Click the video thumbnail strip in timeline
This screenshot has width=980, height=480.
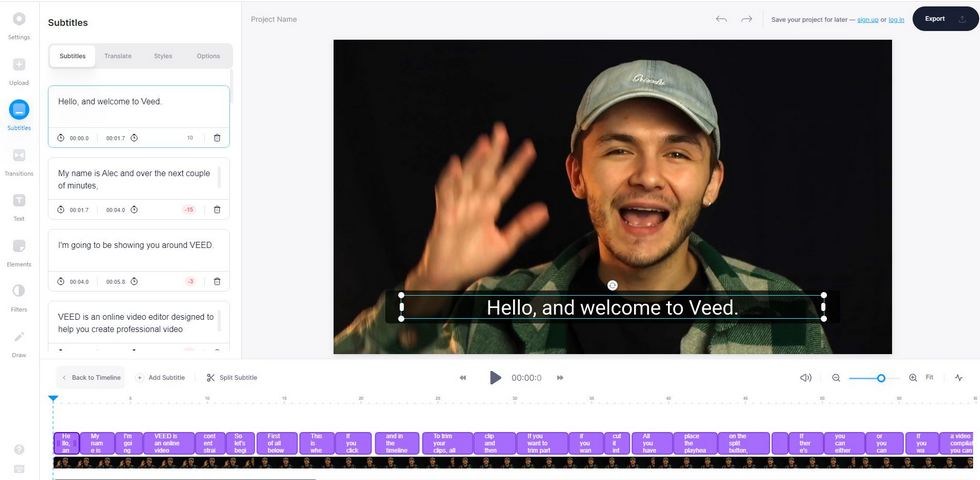click(514, 462)
